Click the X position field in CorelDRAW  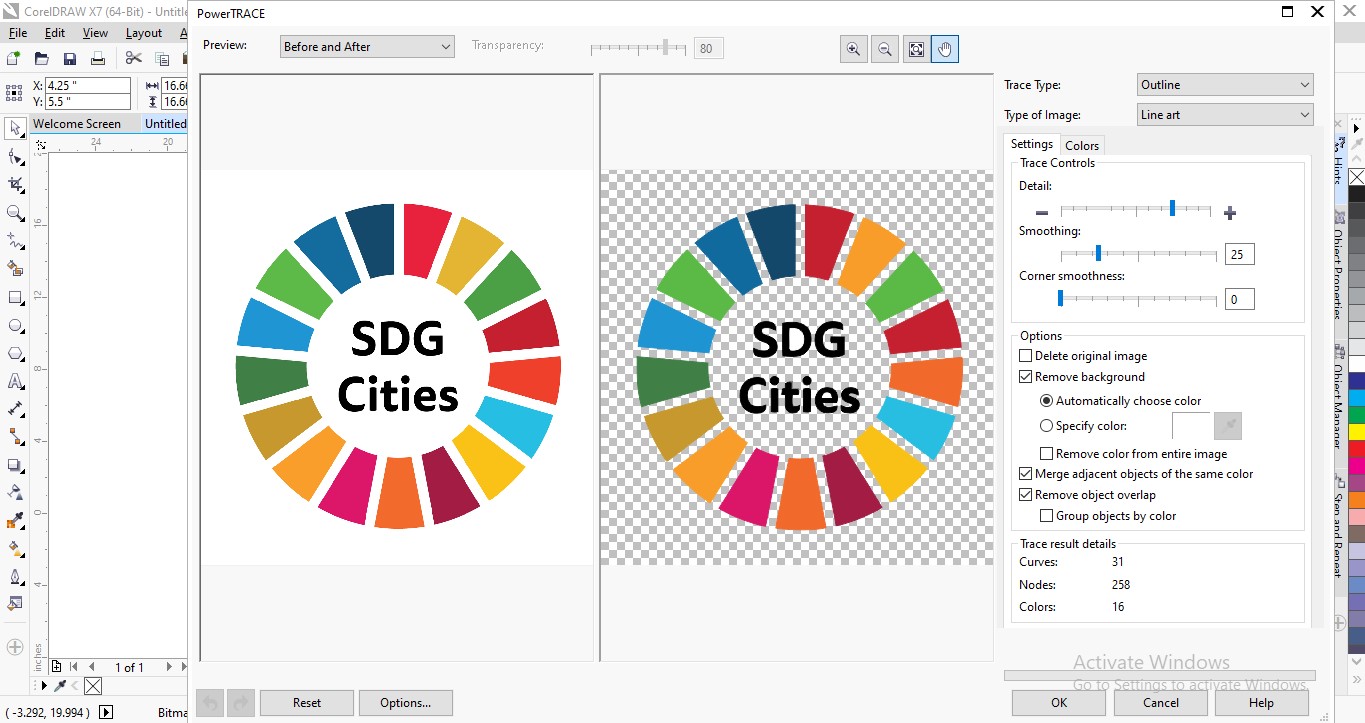88,85
